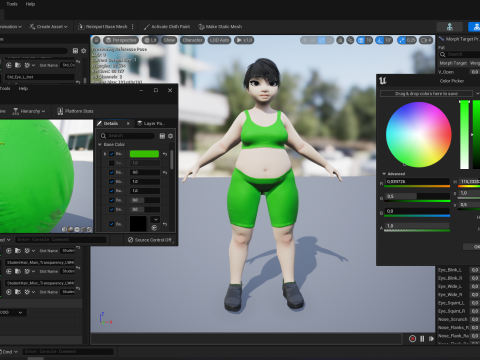Open the green base color swatch
The image size is (480, 360).
click(x=144, y=154)
